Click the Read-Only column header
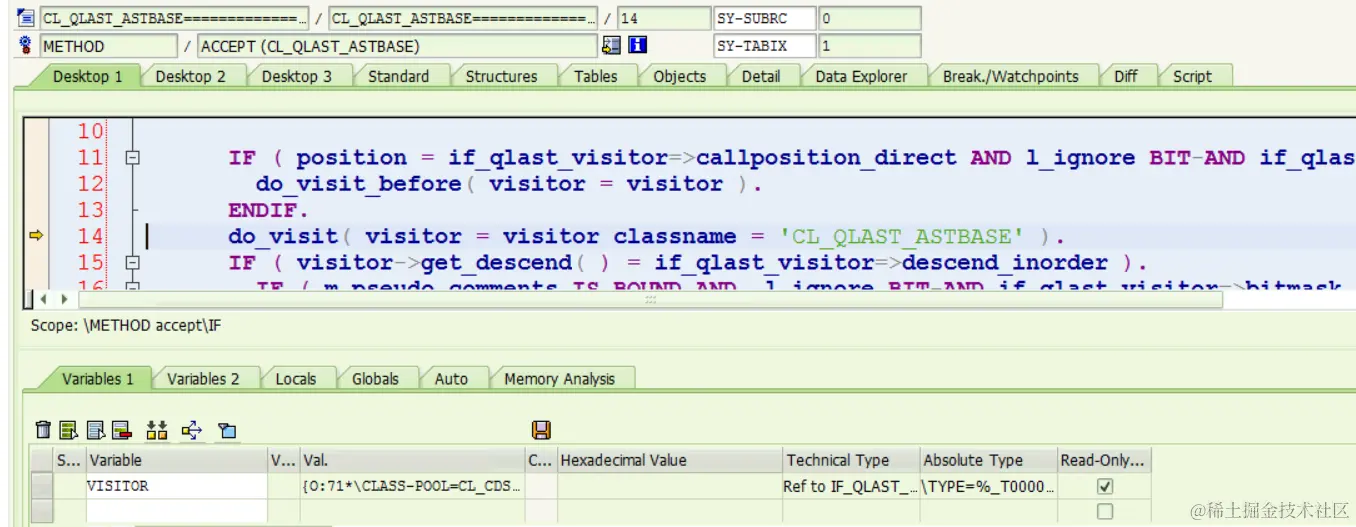The image size is (1356, 527). (1104, 460)
